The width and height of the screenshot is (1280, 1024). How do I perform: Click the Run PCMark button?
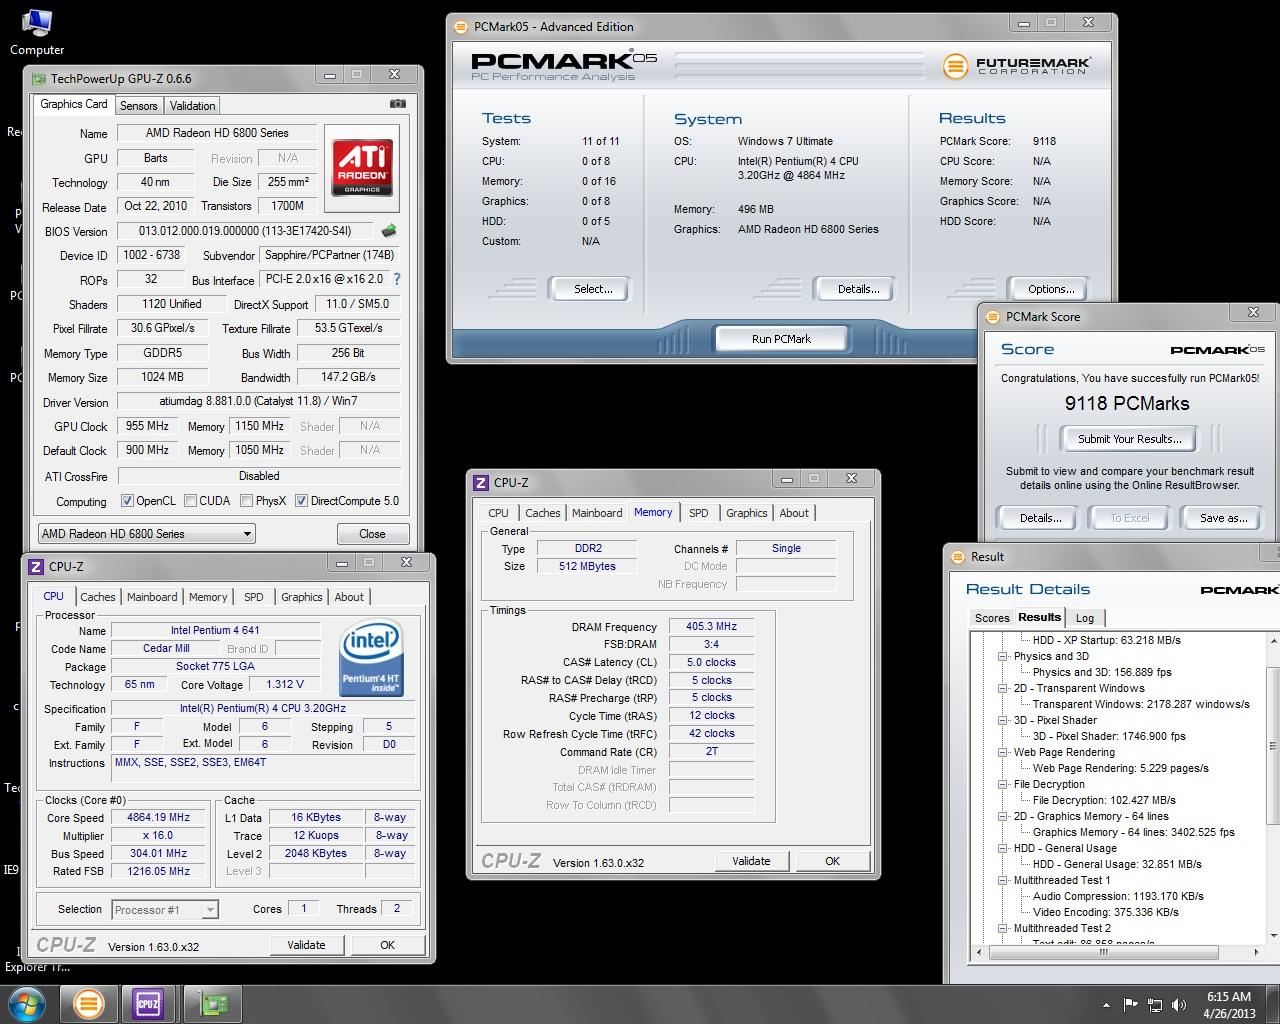(781, 339)
